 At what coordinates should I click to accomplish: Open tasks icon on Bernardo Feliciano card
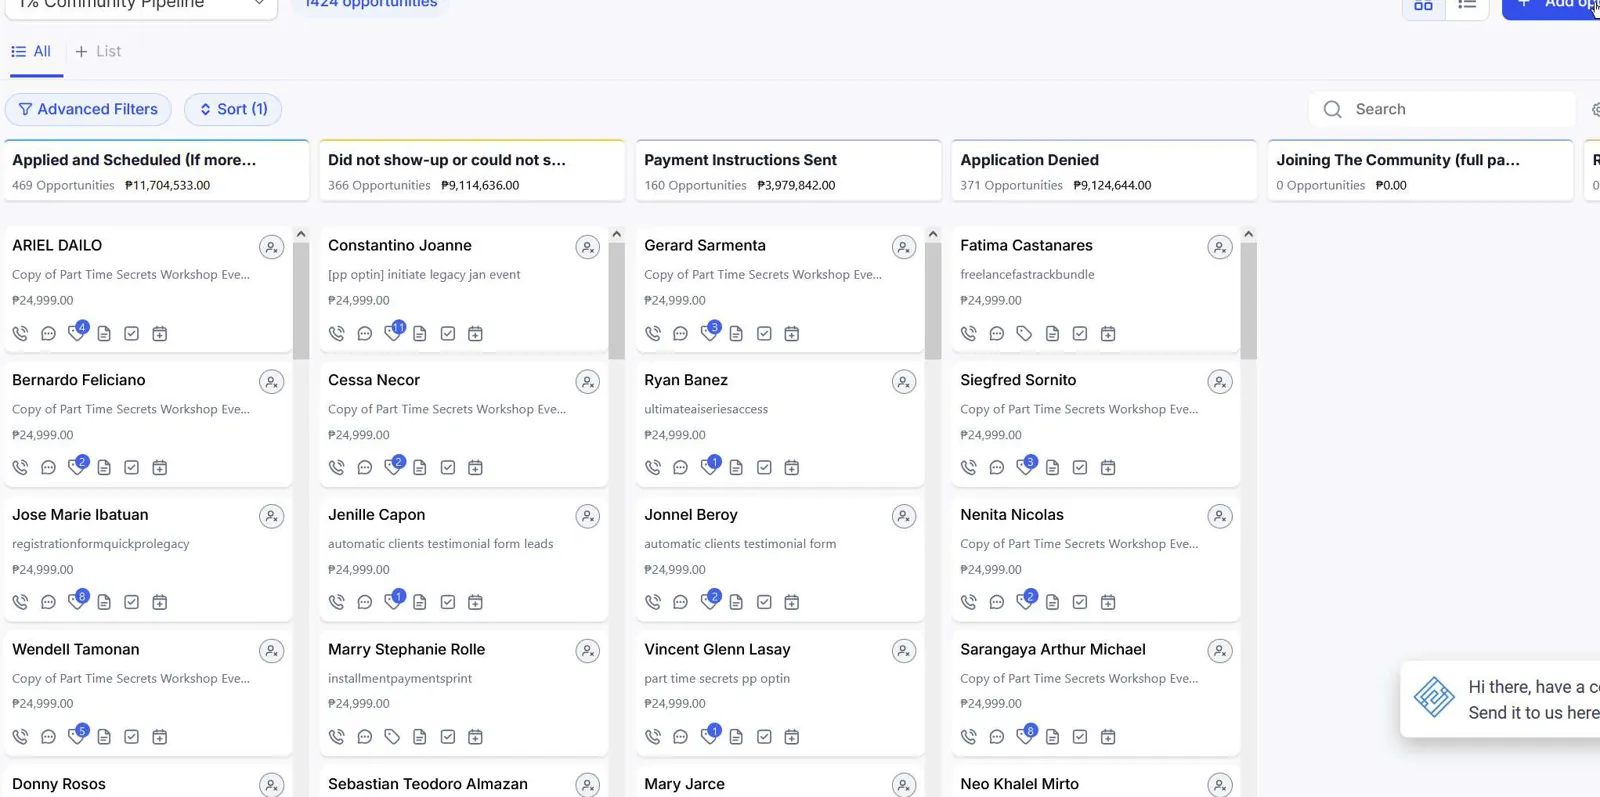click(x=131, y=468)
